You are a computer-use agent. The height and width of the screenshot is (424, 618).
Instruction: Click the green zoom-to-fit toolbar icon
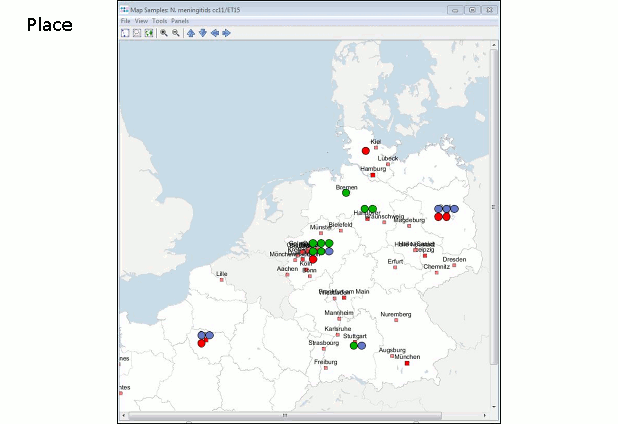(x=149, y=33)
